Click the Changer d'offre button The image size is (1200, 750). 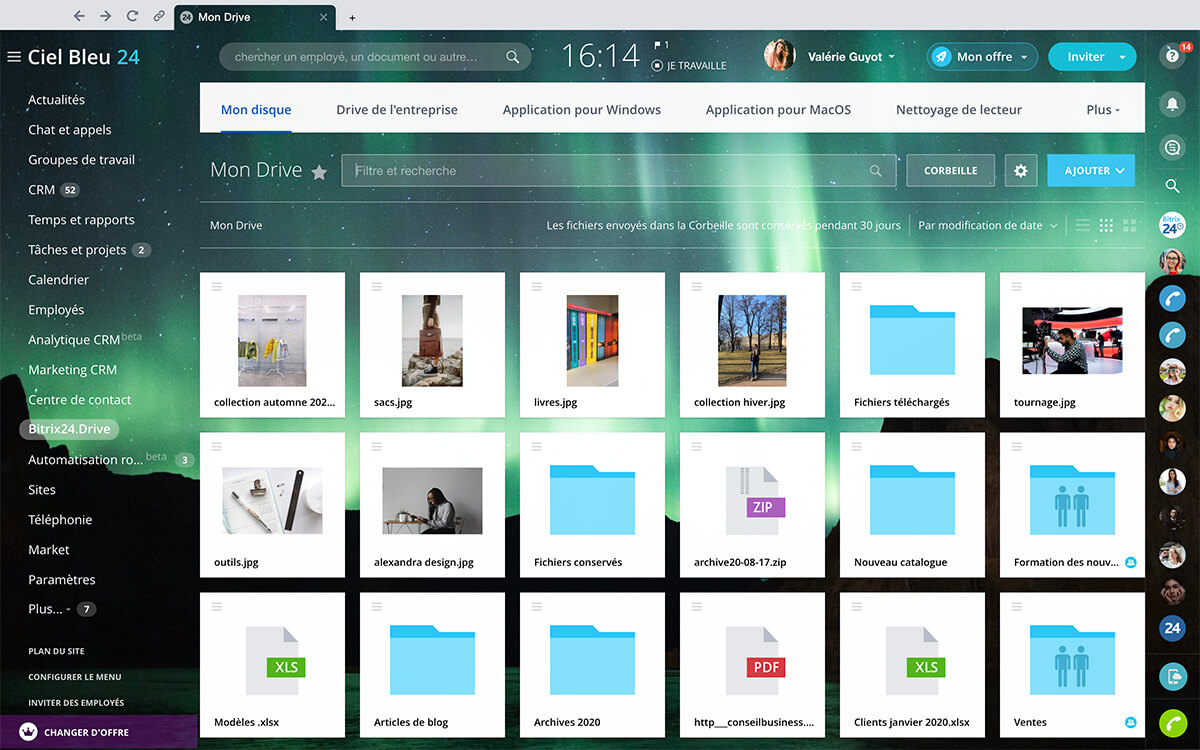[x=86, y=732]
